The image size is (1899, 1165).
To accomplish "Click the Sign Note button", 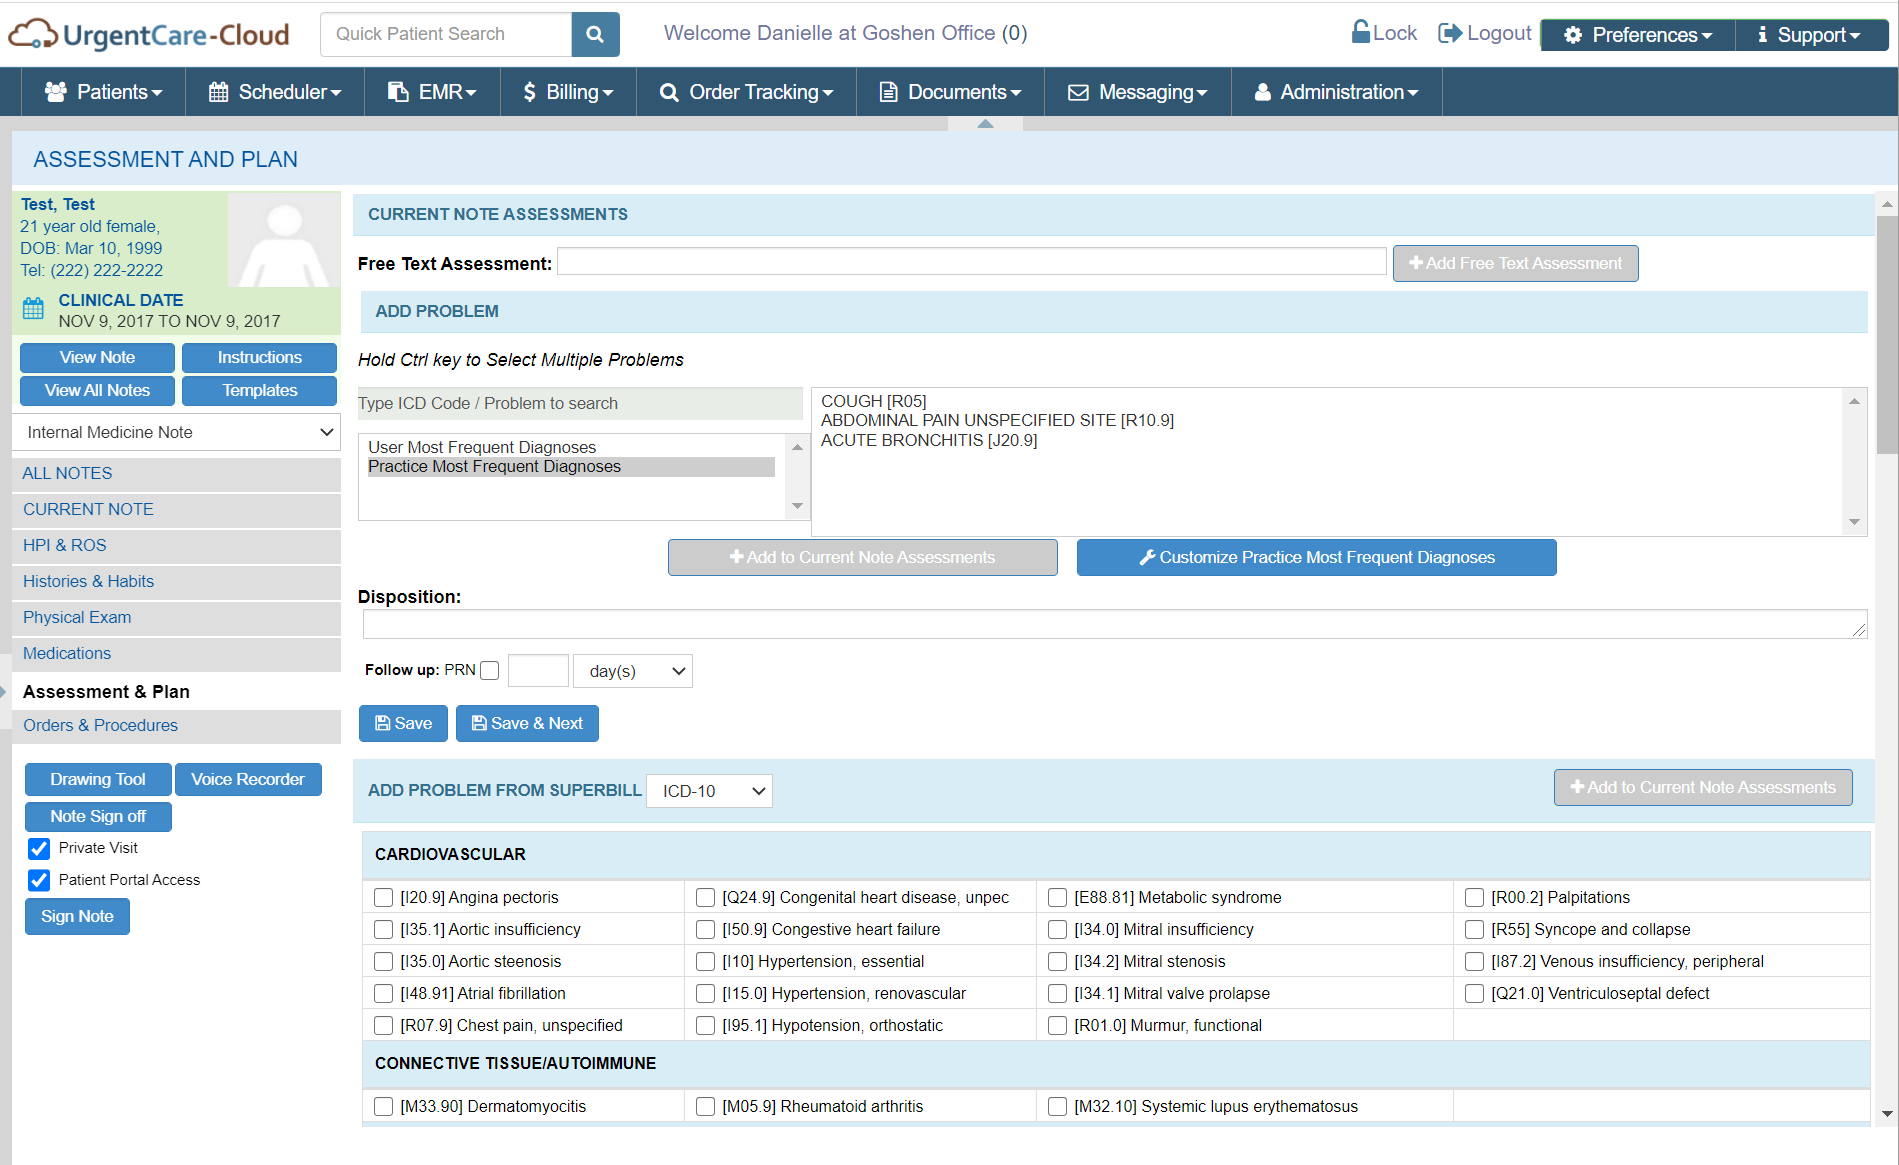I will coord(77,915).
